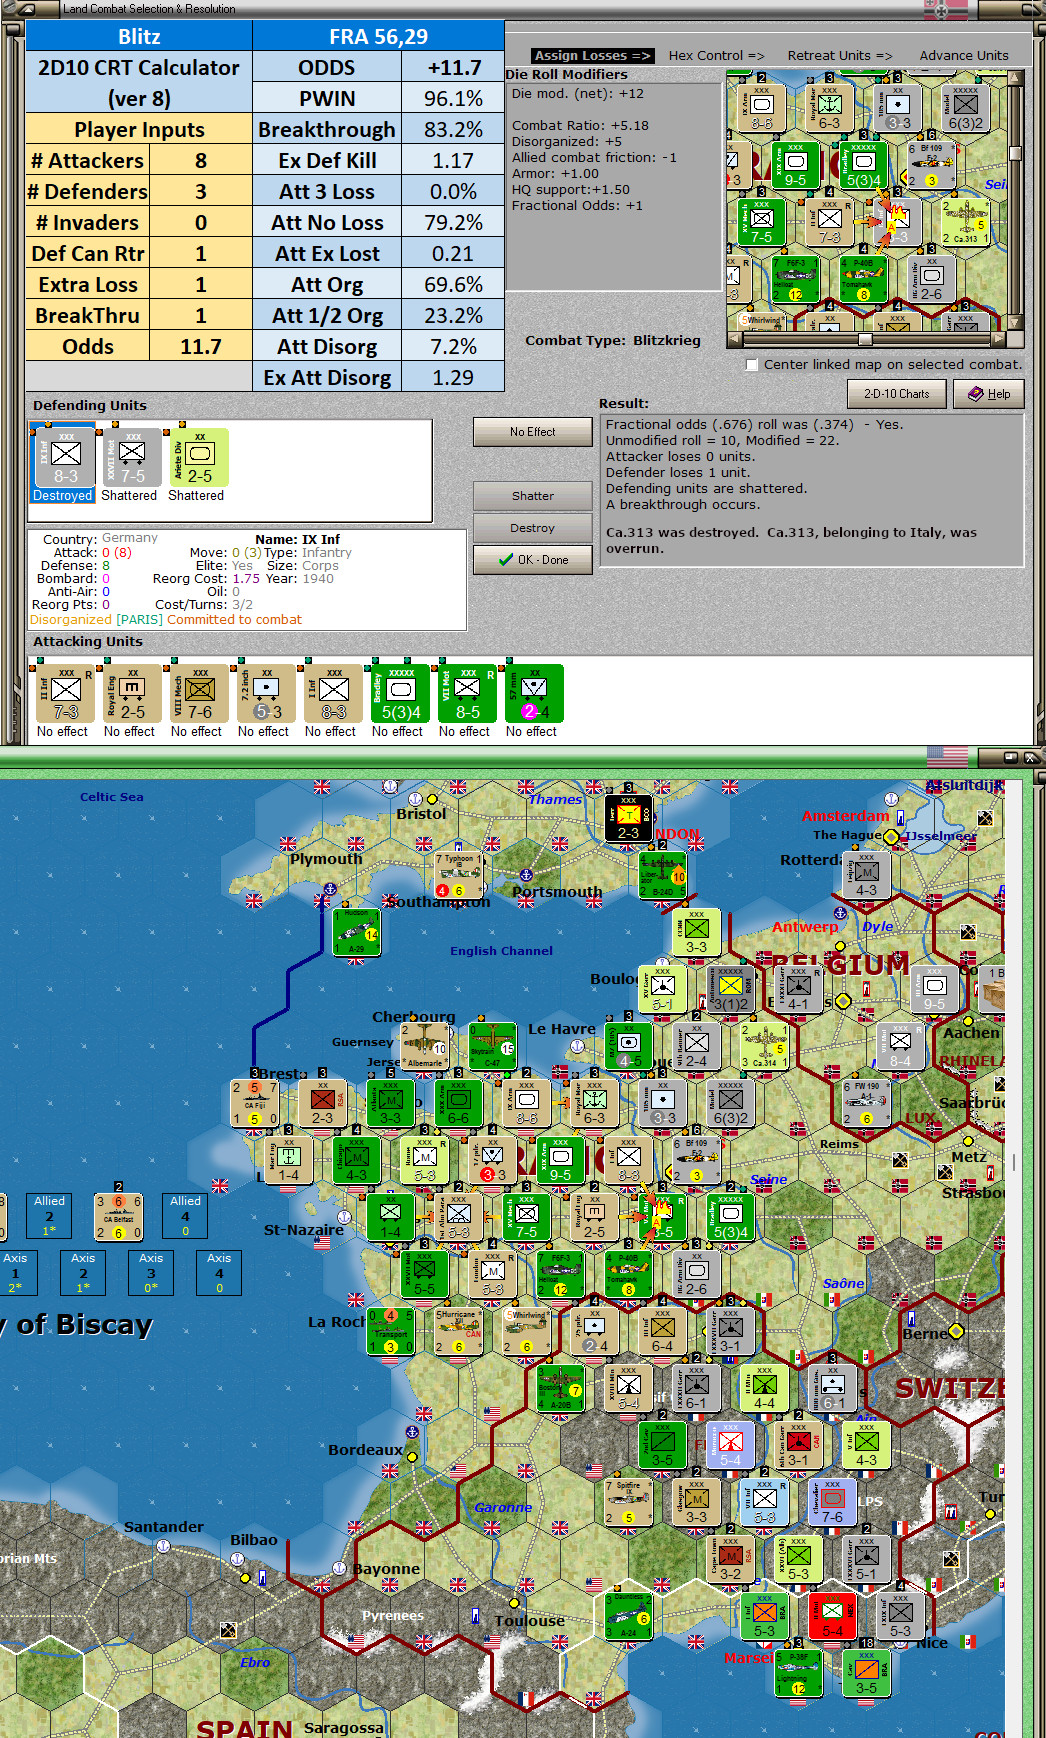This screenshot has height=1738, width=1046.
Task: Click mini map scroll down arrow
Action: tap(1016, 323)
